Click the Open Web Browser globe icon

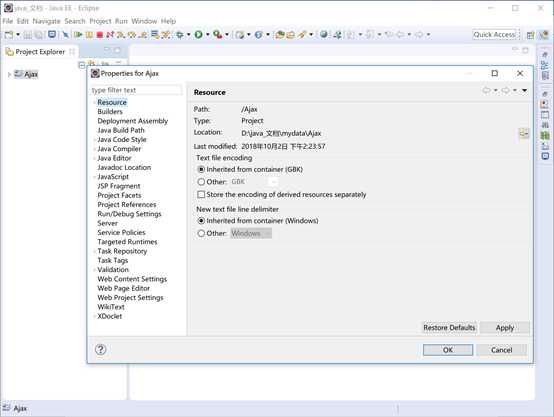[x=324, y=35]
